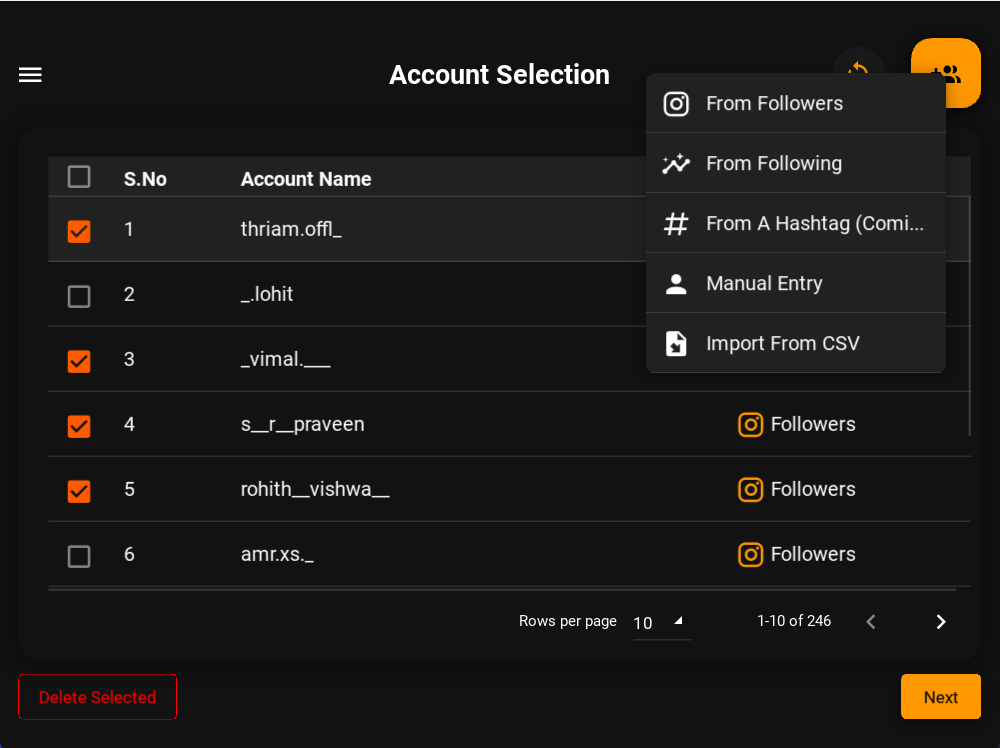
Task: Click the orange add-accounts icon top right
Action: point(945,73)
